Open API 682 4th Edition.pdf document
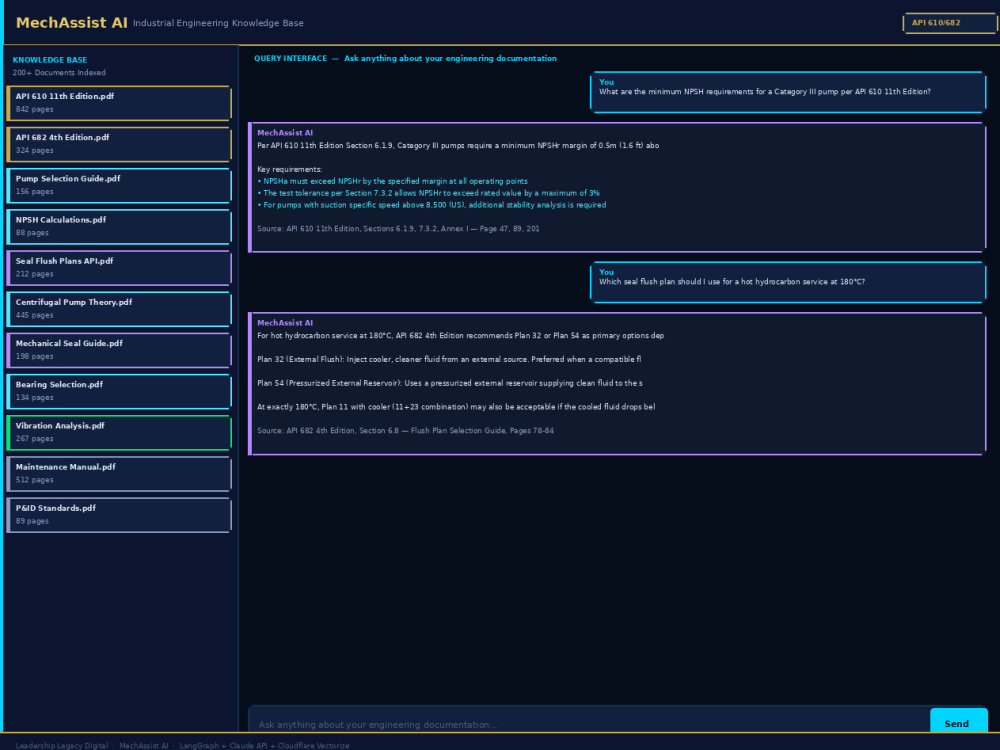This screenshot has height=750, width=1000. (x=119, y=144)
